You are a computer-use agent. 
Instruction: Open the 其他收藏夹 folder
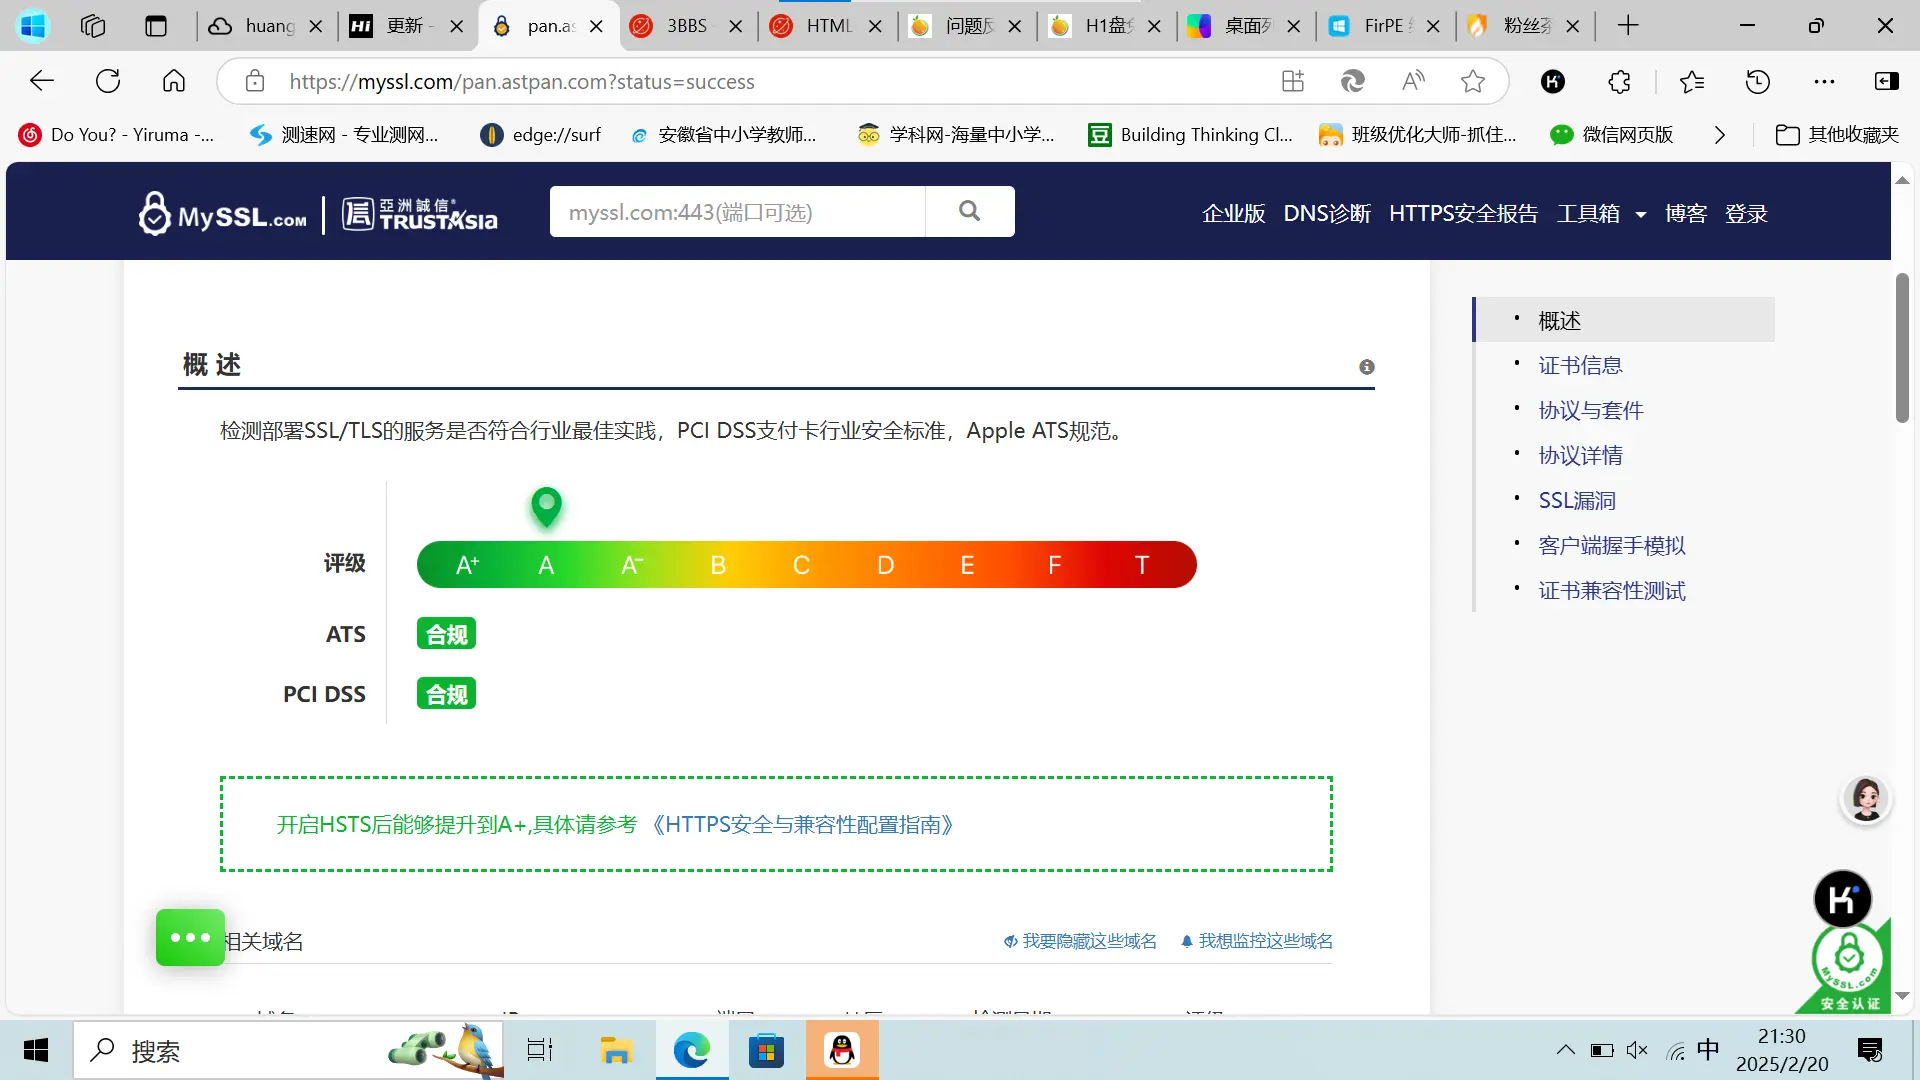1836,134
